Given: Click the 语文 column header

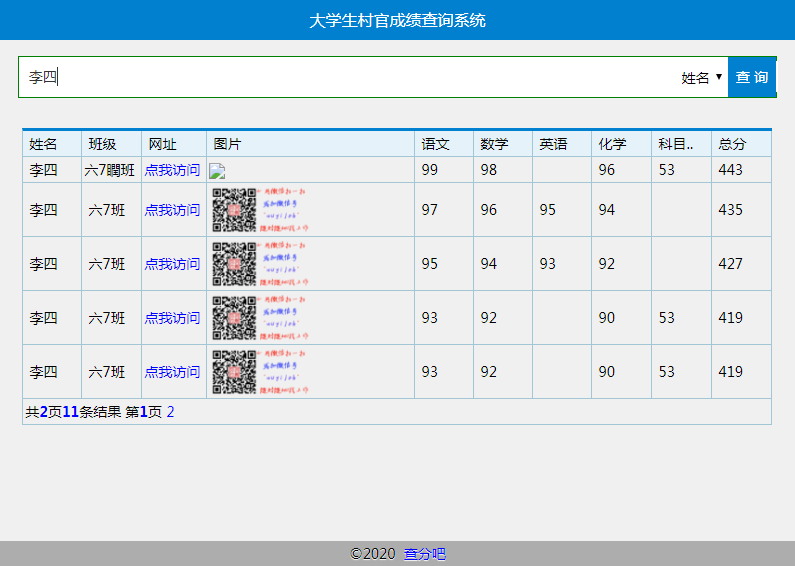Looking at the screenshot, I should tap(436, 144).
